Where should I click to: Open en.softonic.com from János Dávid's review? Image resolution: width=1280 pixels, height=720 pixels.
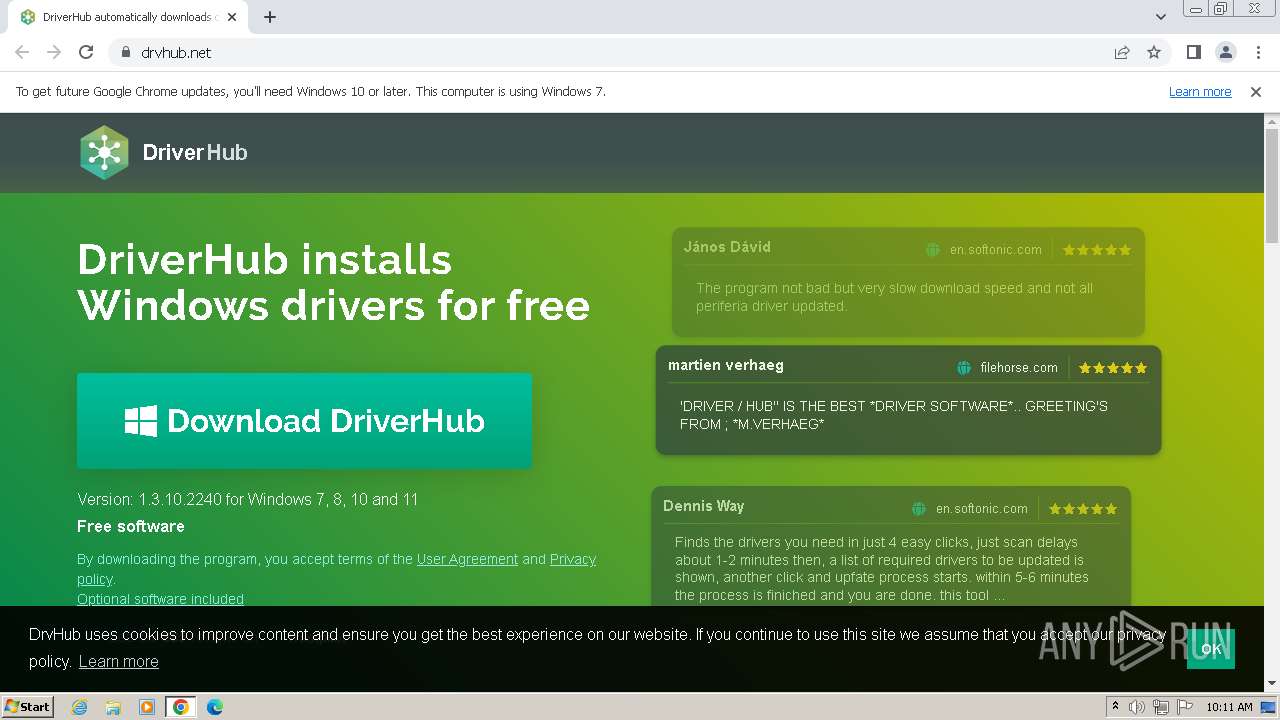pos(995,250)
